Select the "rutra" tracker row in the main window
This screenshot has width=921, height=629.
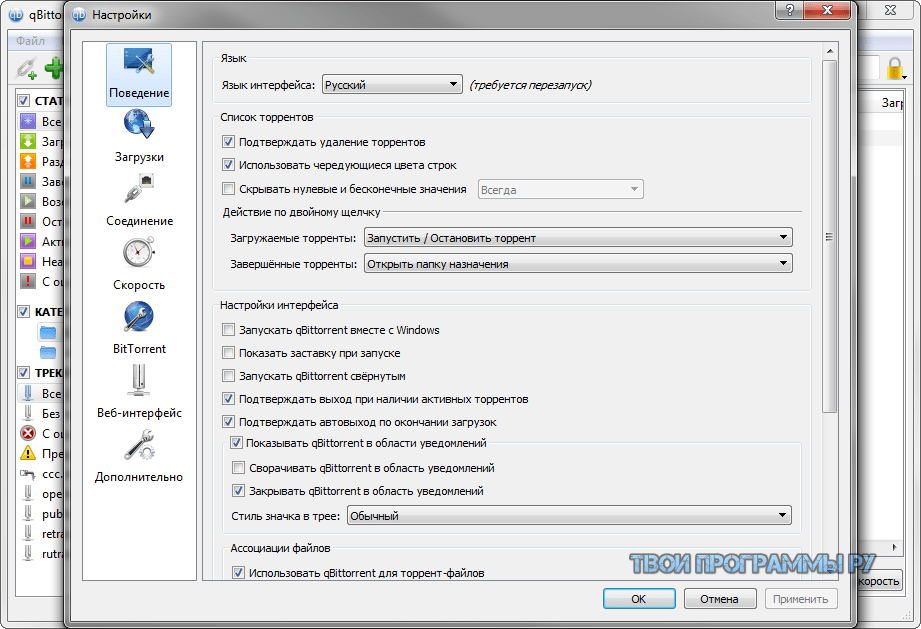coord(42,554)
